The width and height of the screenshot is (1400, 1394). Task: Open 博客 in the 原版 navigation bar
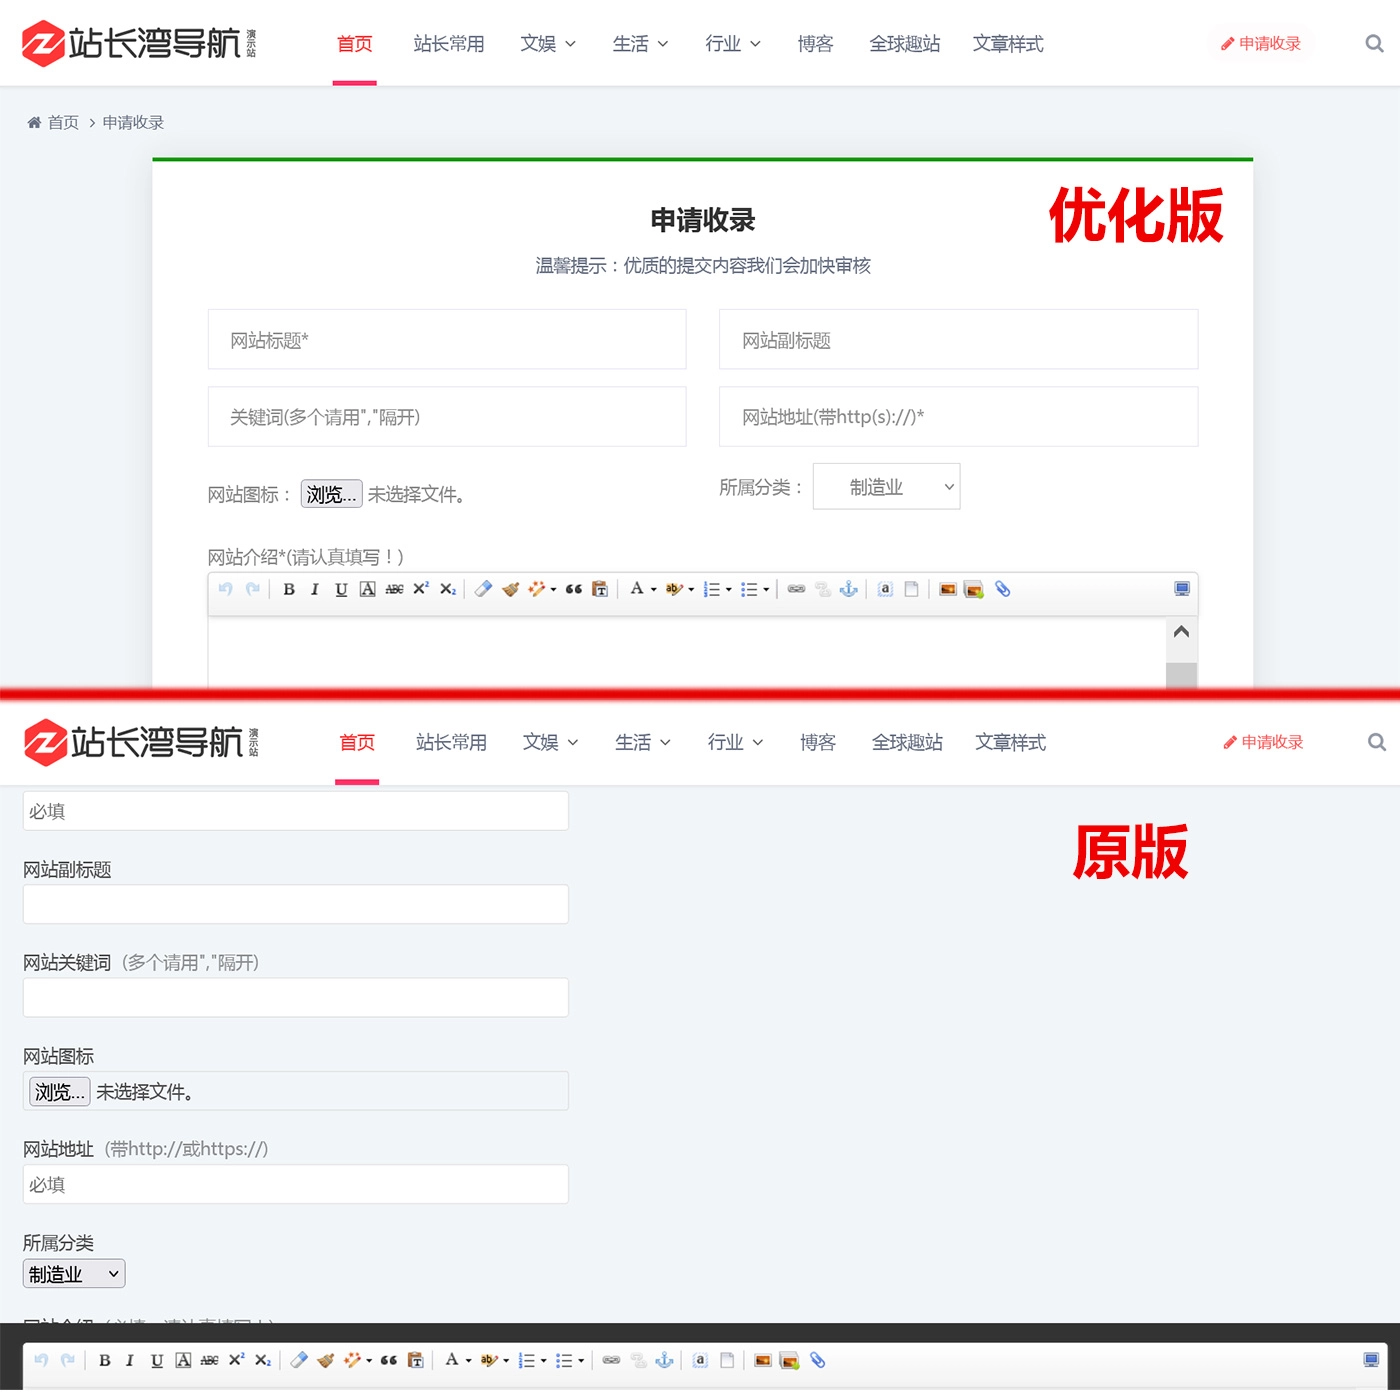click(817, 742)
